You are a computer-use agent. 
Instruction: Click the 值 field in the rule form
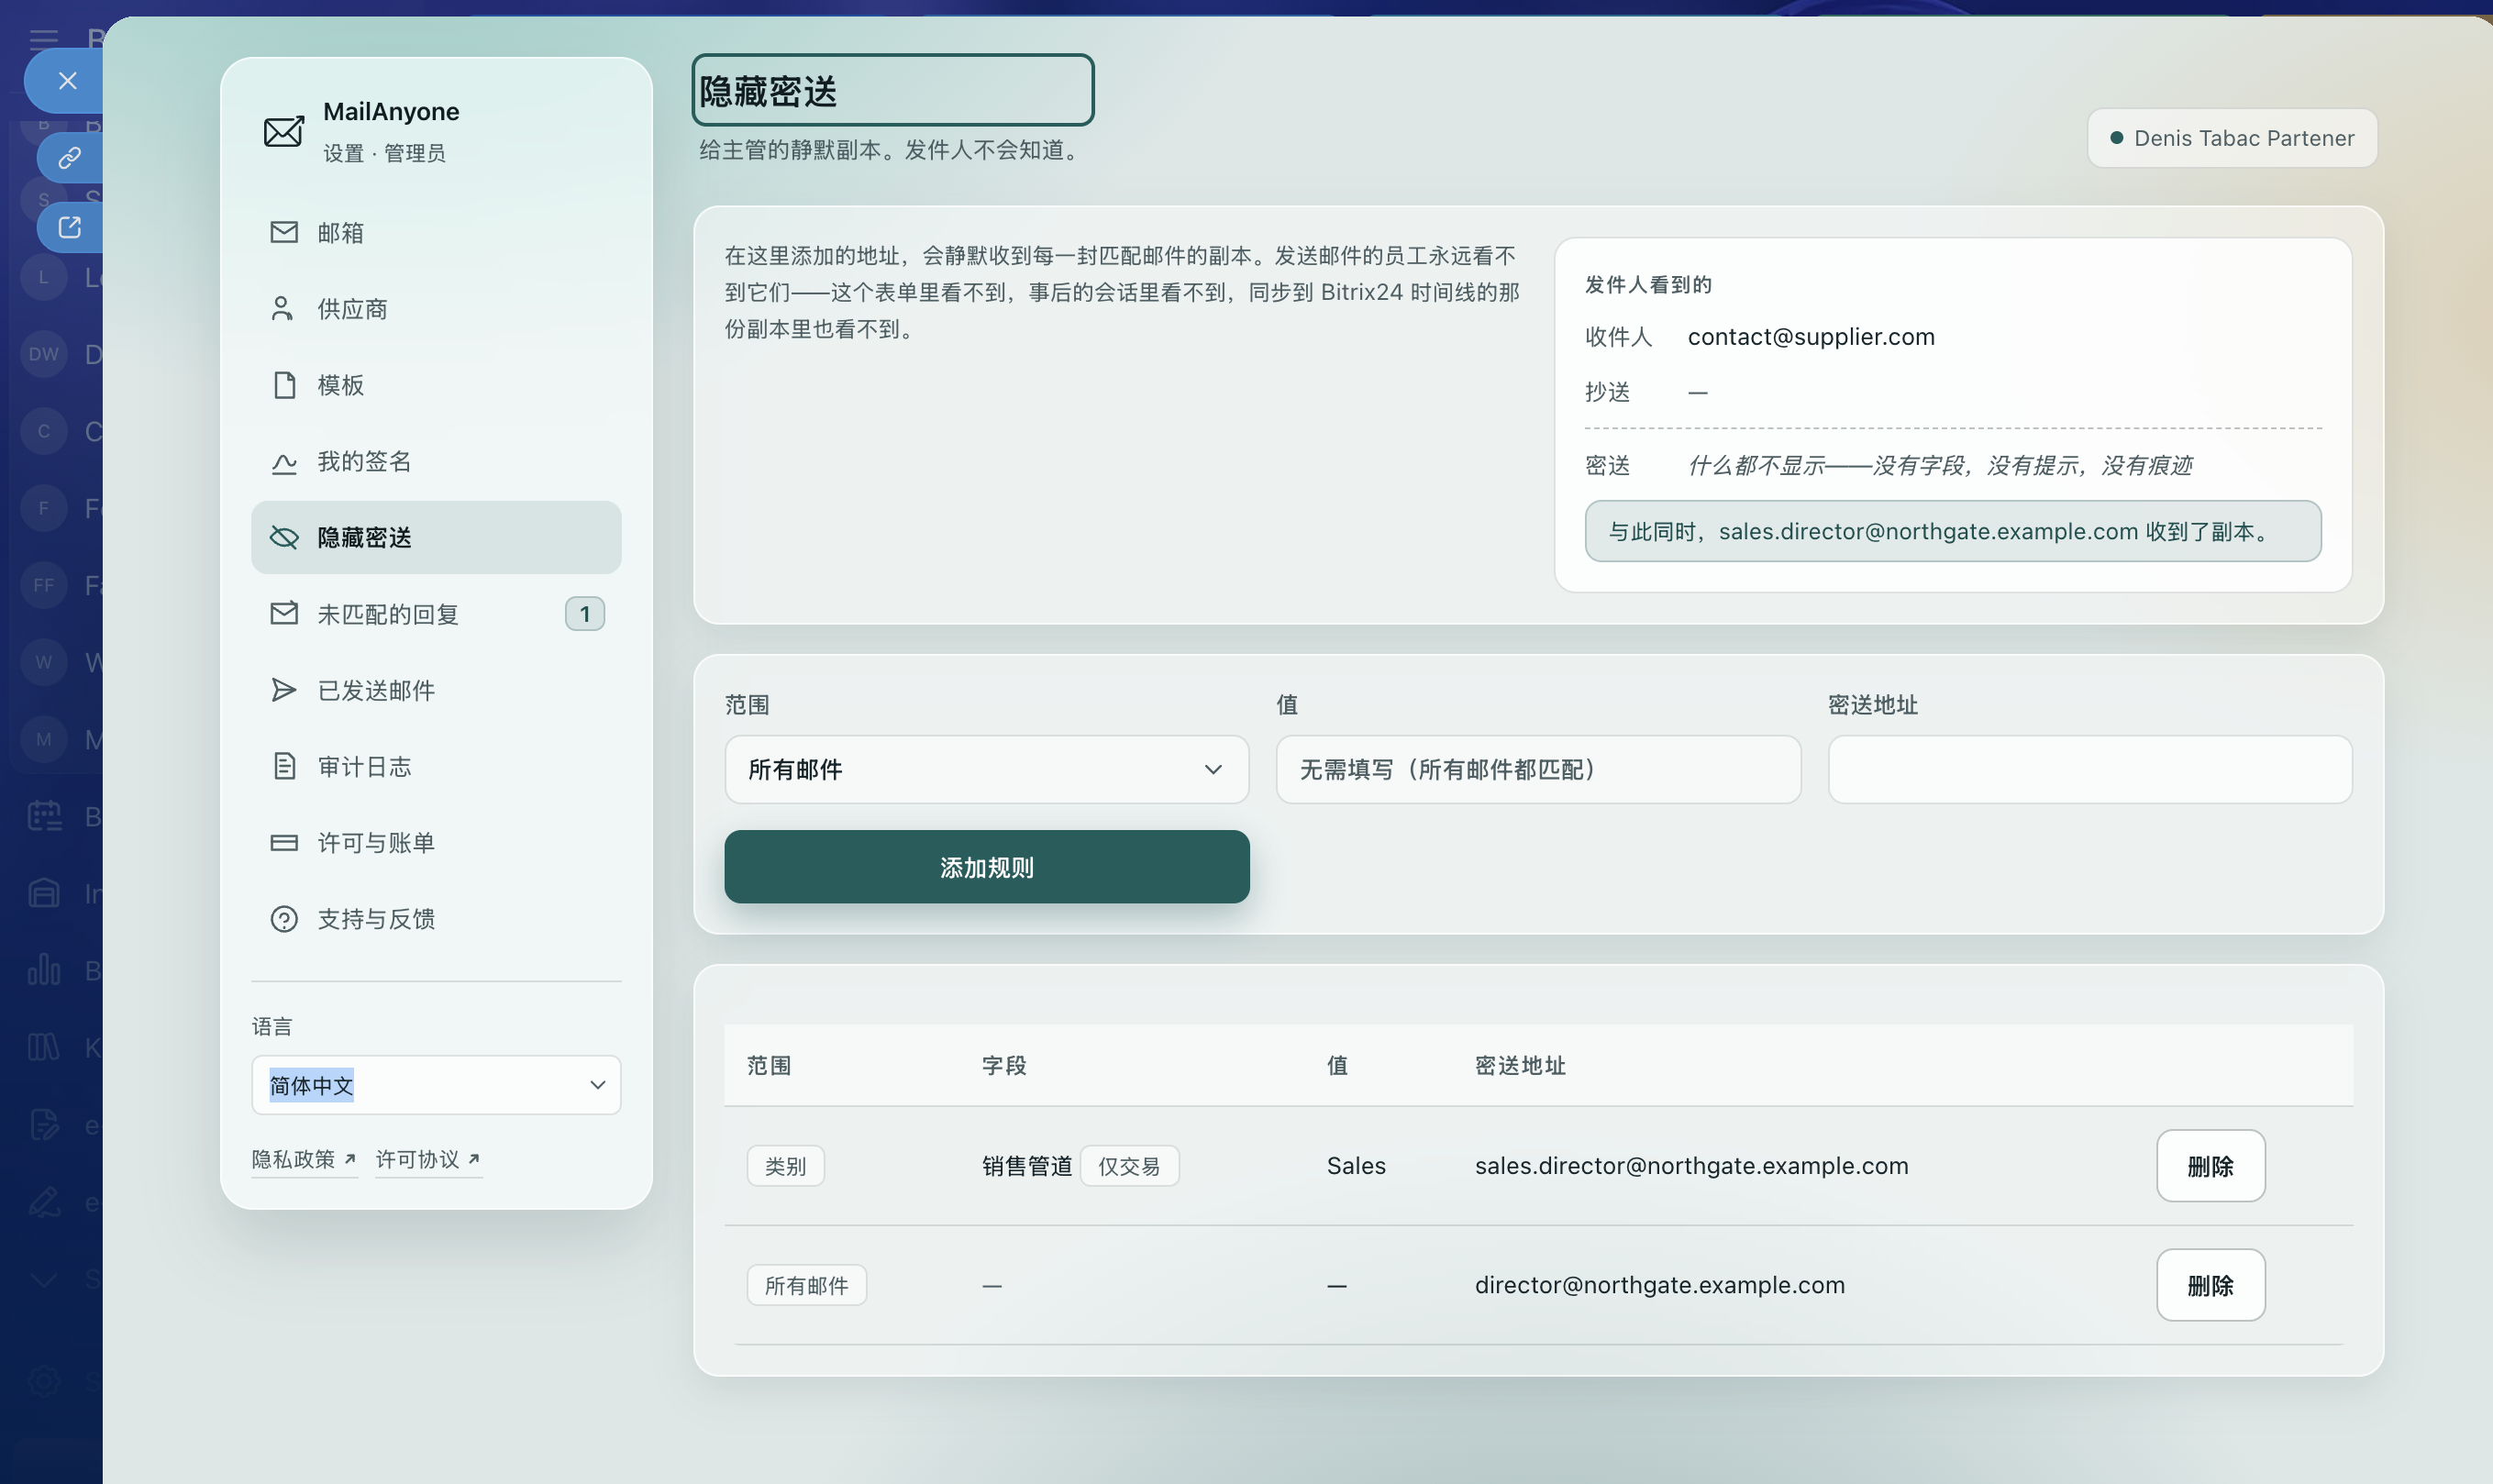1538,769
